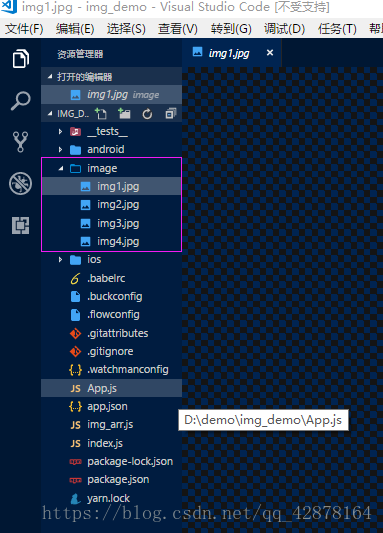Open img2.jpg in the image folder
Viewport: 383px width, 533px height.
[111, 205]
